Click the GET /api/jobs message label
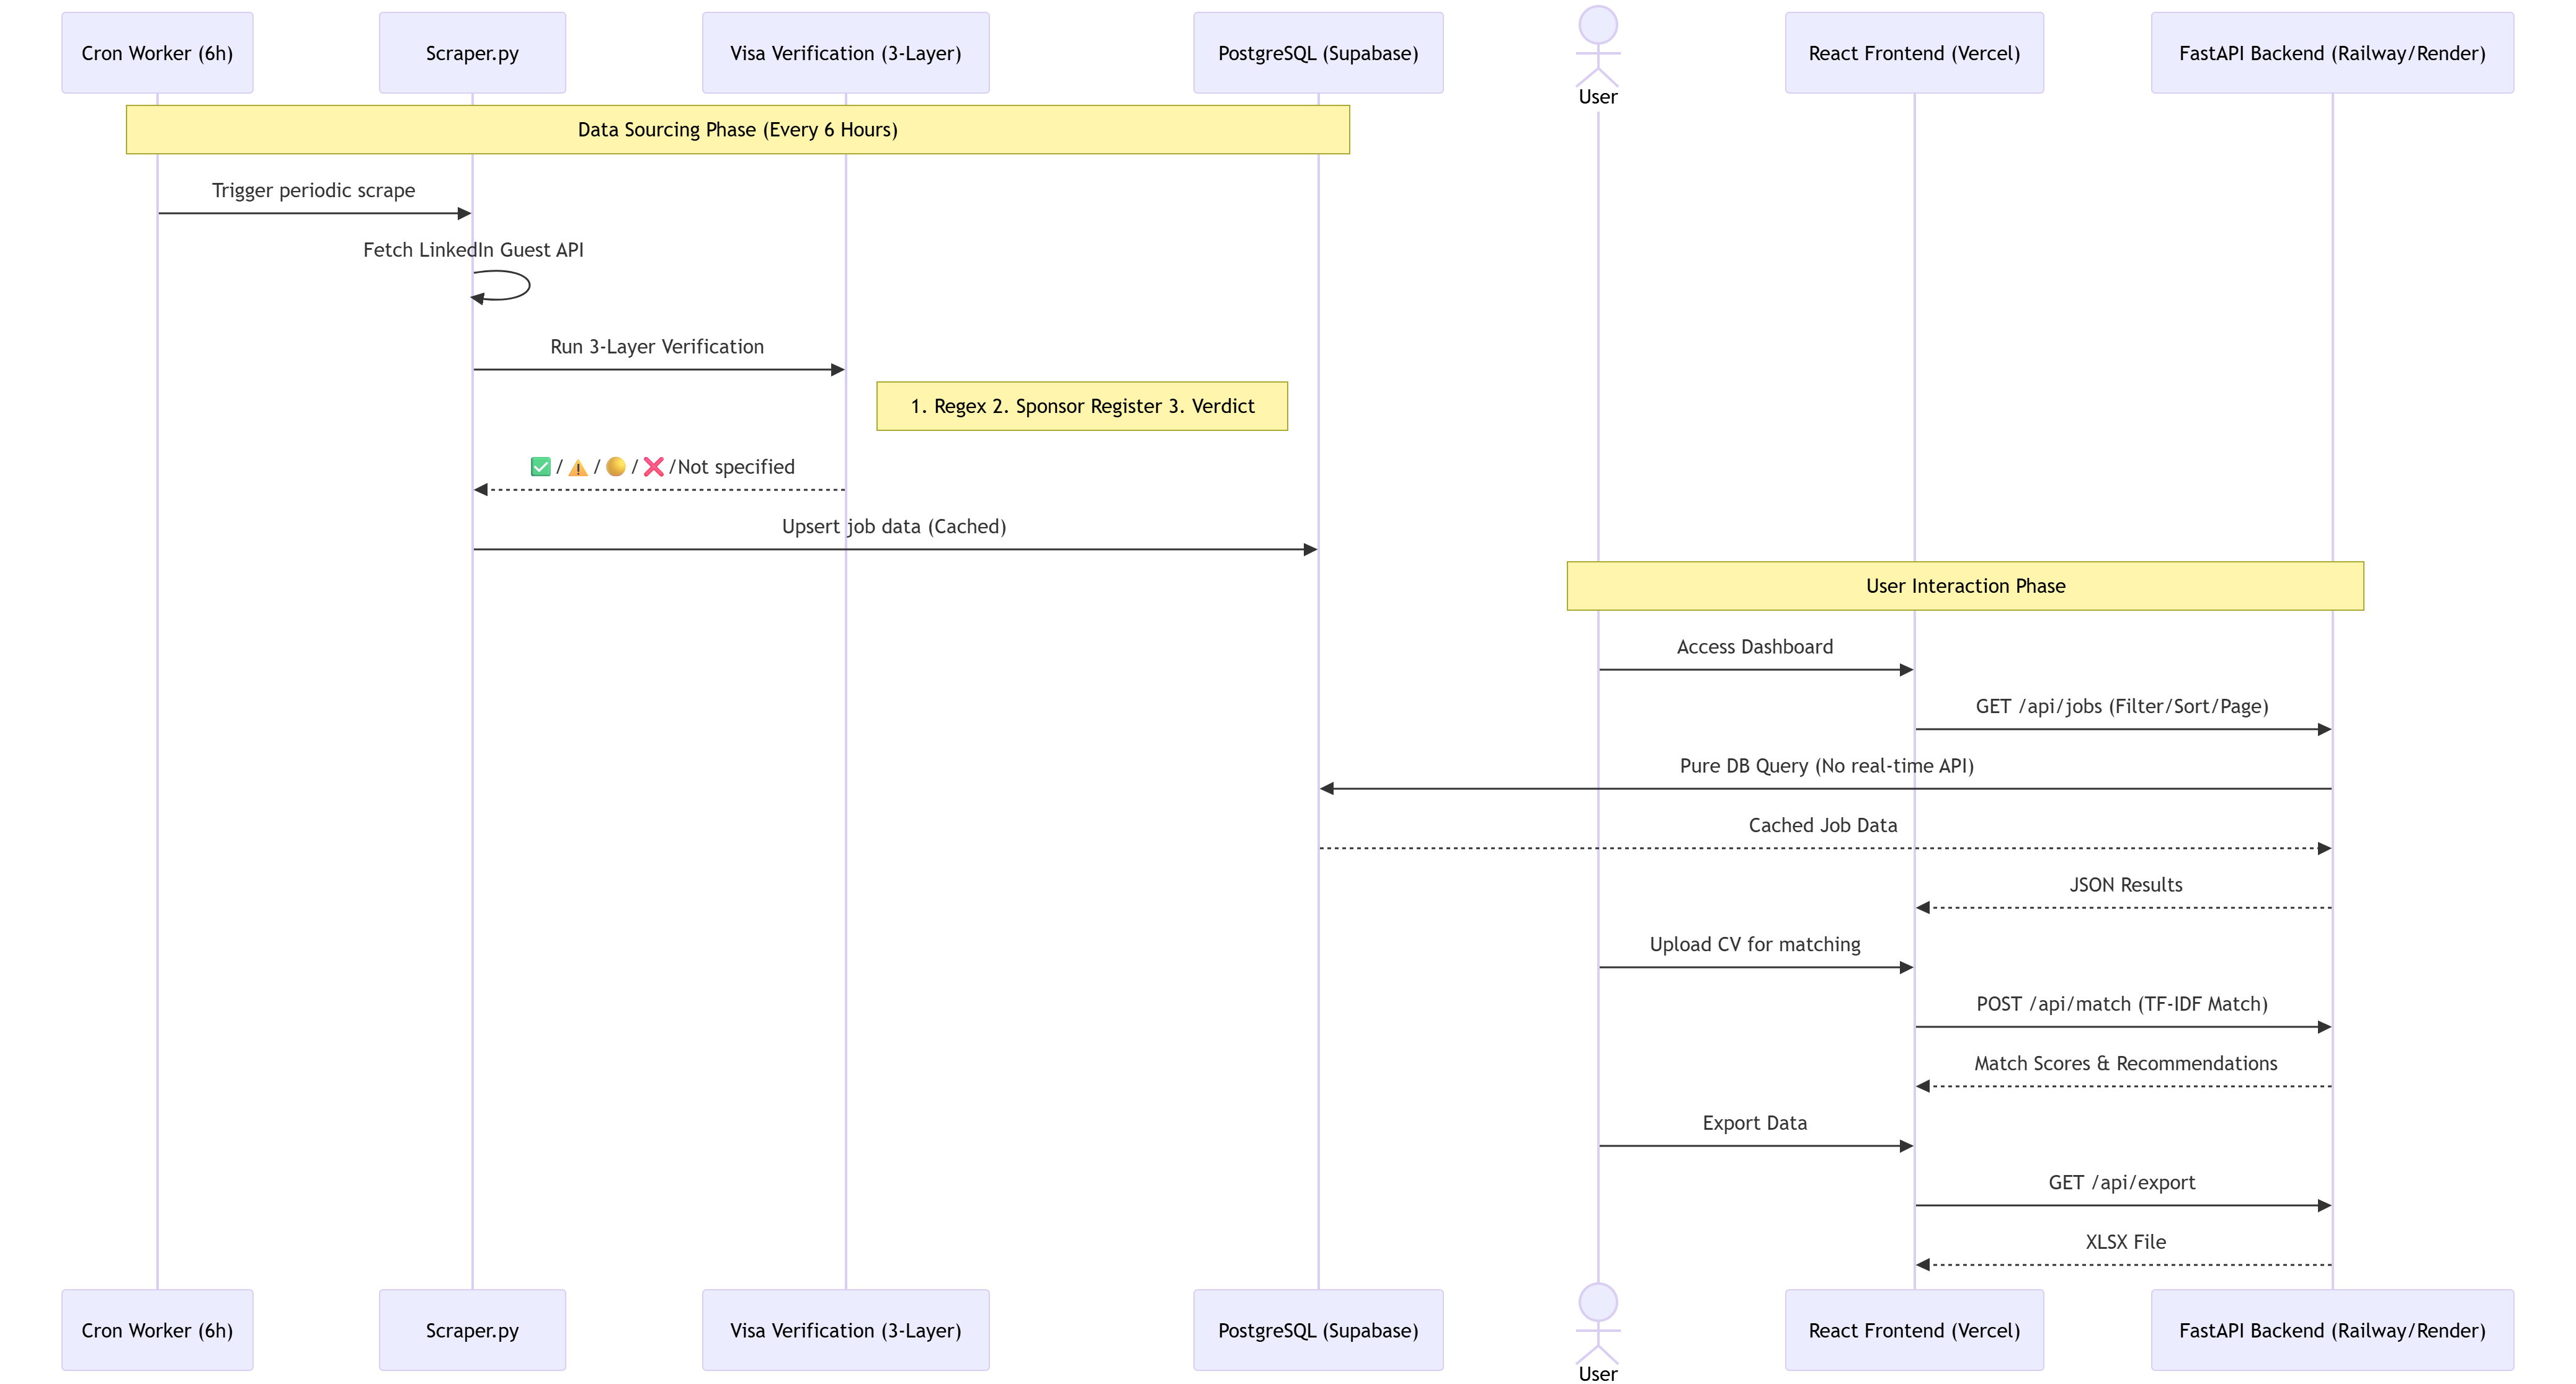This screenshot has width=2576, height=1384. pos(2121,707)
